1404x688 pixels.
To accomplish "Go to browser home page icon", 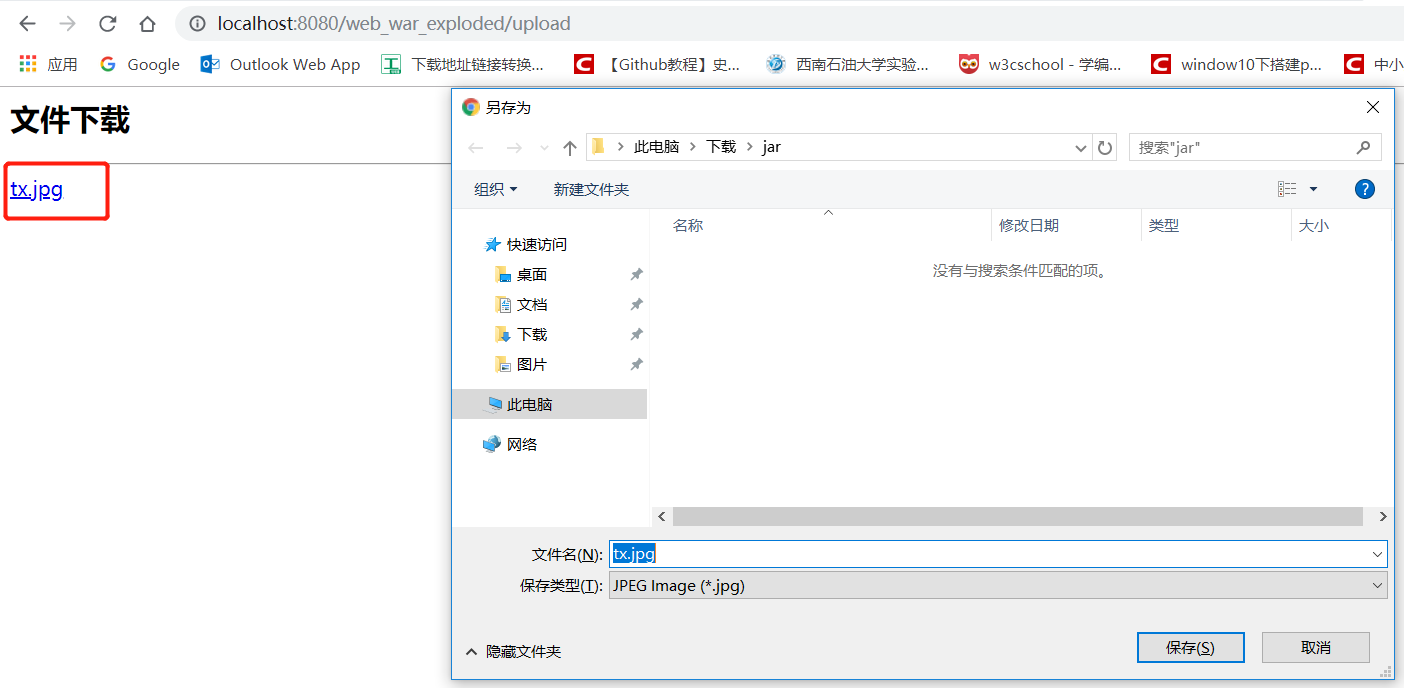I will pyautogui.click(x=147, y=24).
